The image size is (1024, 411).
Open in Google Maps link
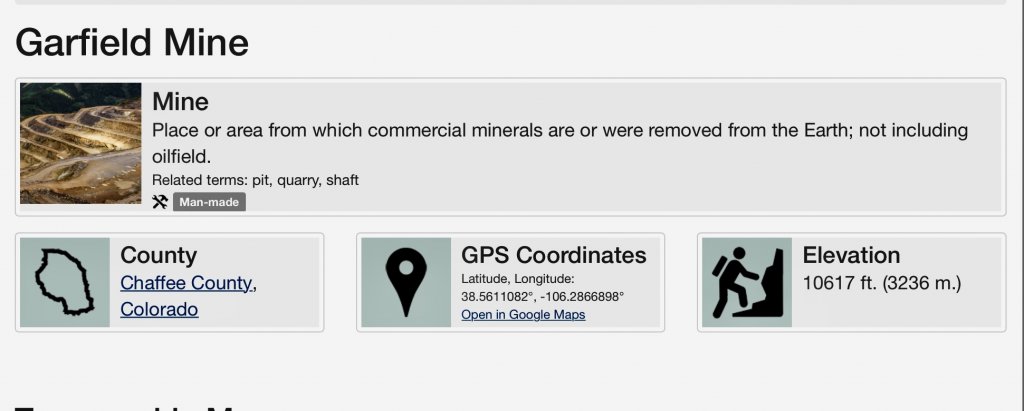pos(523,315)
